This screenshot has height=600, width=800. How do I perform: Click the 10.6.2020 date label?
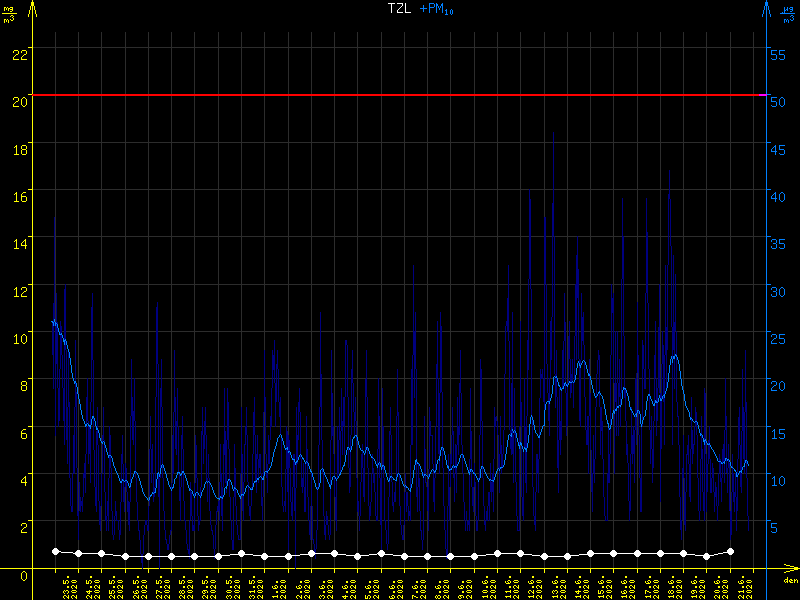tap(487, 585)
